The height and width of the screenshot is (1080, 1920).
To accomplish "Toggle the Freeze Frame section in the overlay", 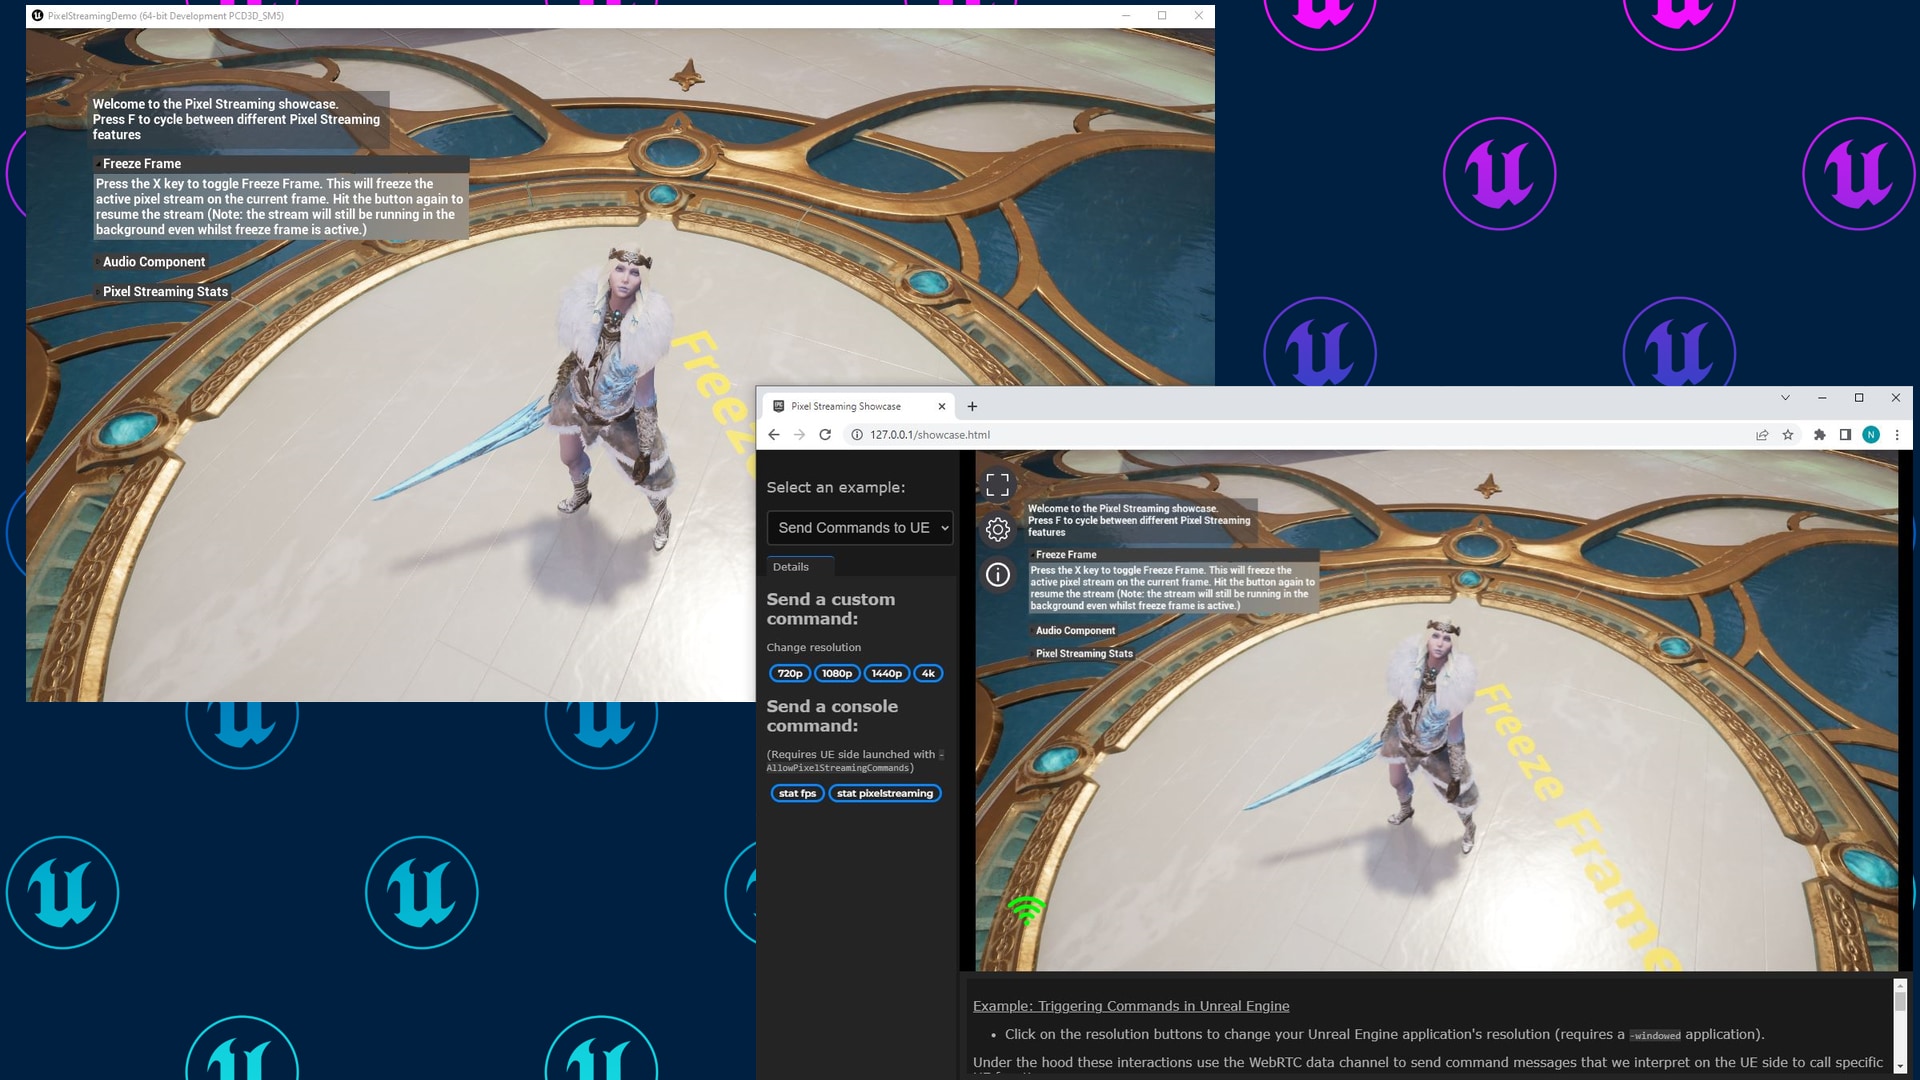I will coord(1062,554).
